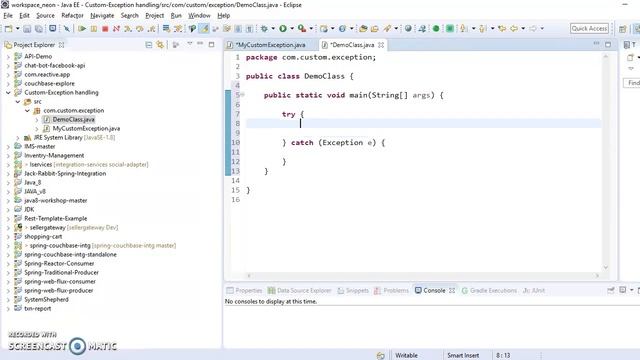Click the Run Last Tool icon

point(302,29)
